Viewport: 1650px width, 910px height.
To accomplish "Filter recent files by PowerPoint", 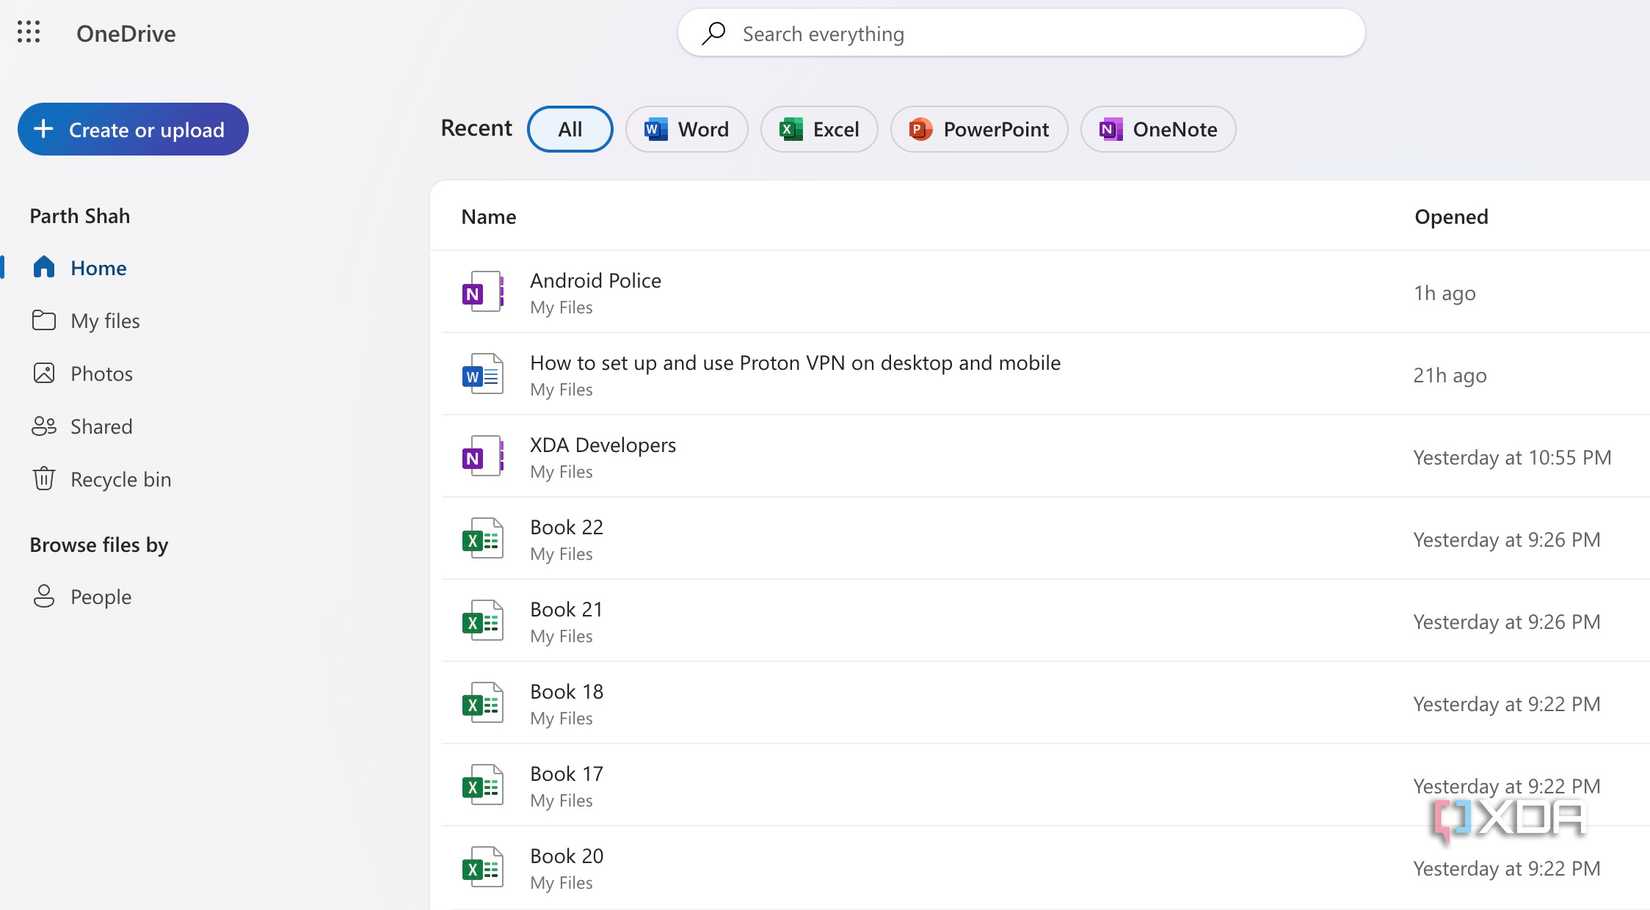I will [979, 129].
